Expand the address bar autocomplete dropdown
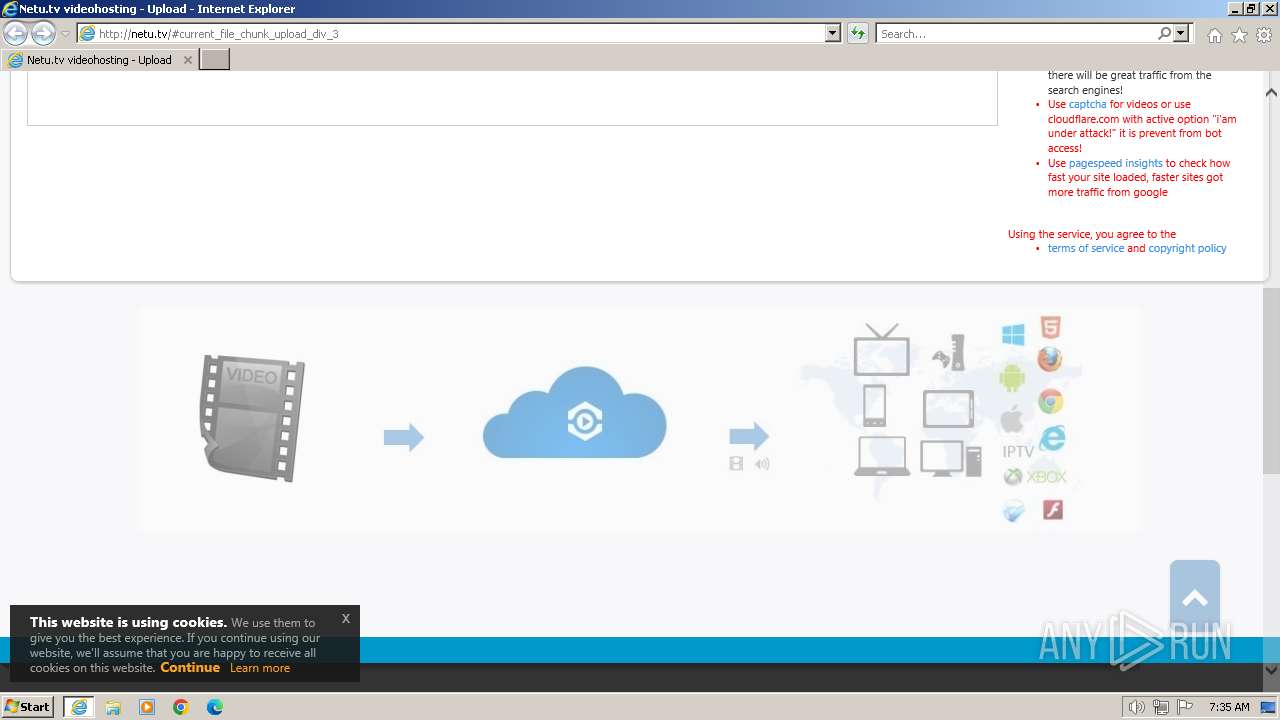The height and width of the screenshot is (720, 1280). pos(833,33)
